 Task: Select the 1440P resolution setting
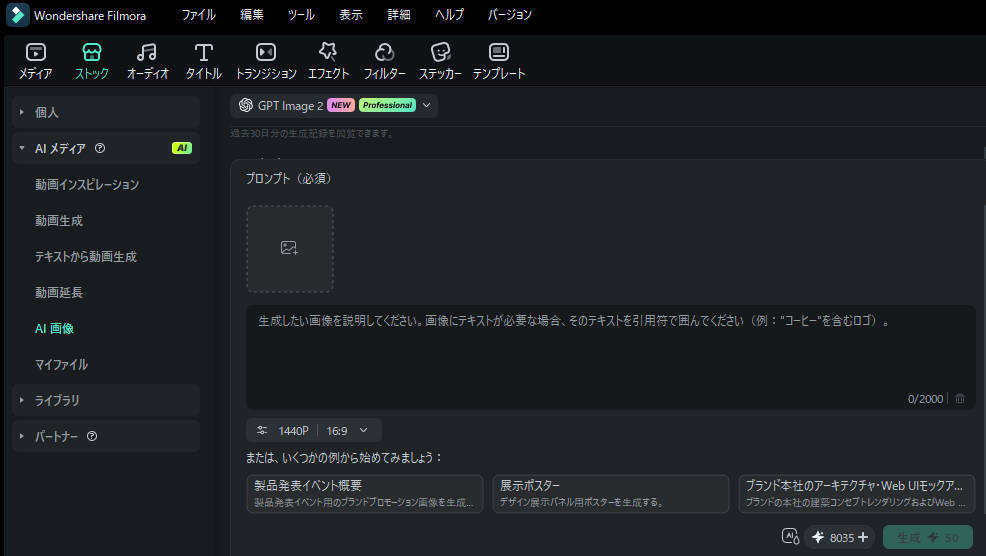[293, 431]
